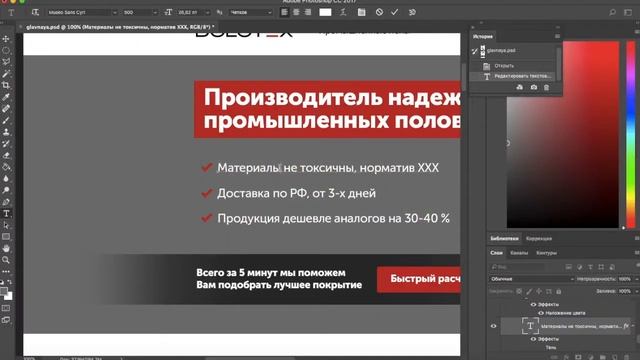Select the History Brush tool
The image size is (640, 360).
pos(6,144)
